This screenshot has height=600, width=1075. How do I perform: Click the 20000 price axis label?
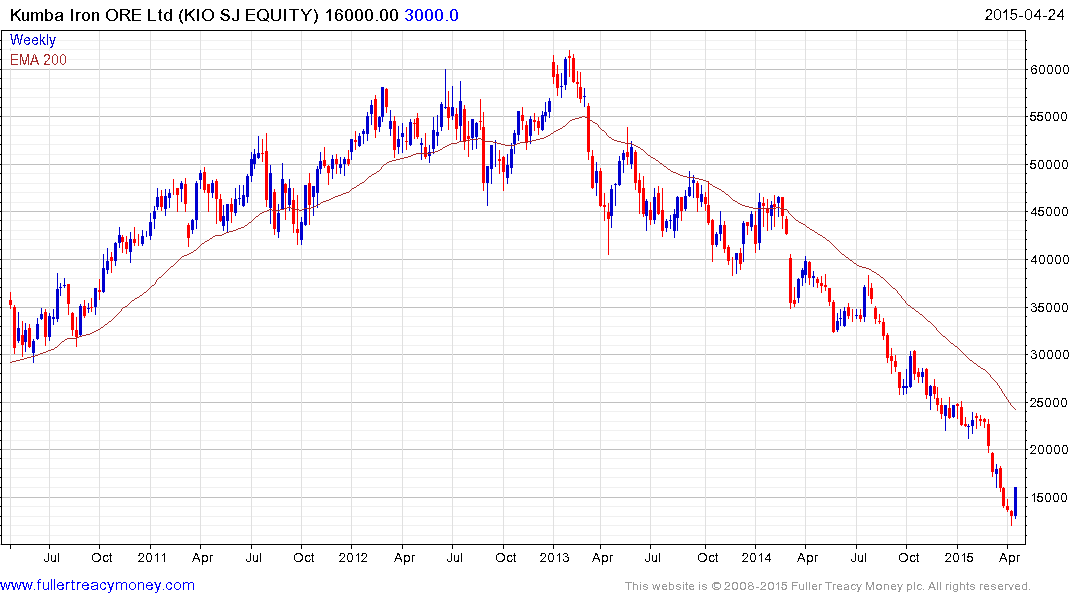click(1049, 450)
